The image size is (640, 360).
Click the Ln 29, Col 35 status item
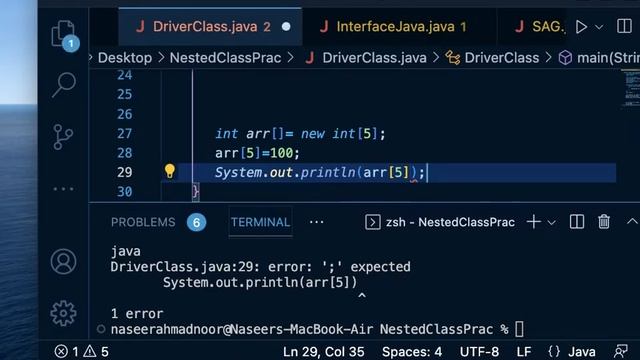324,351
